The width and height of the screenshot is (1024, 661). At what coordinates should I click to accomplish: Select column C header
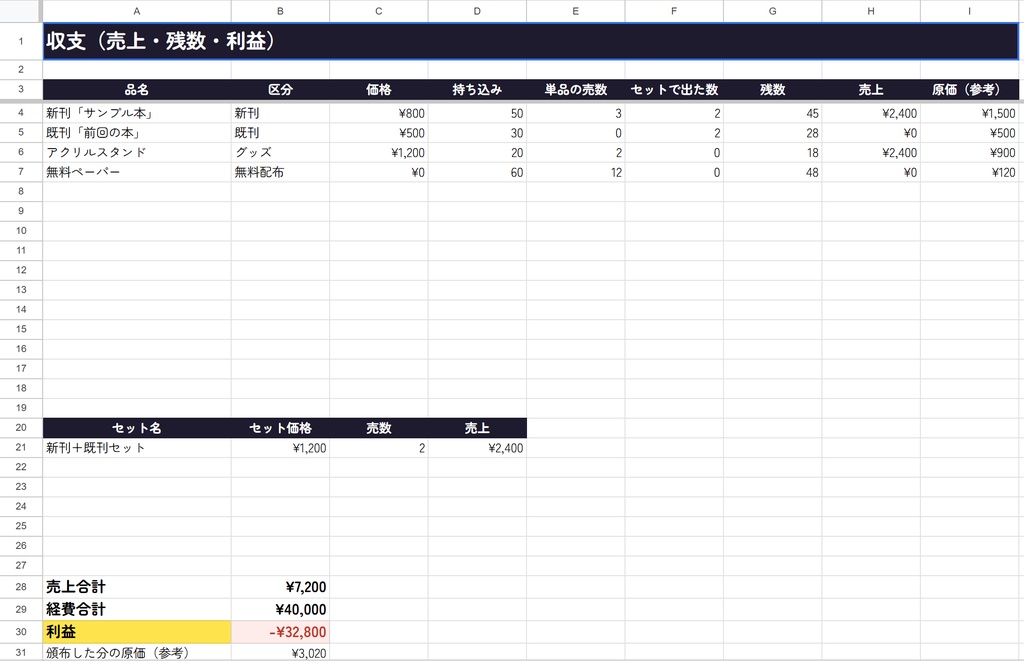[379, 11]
